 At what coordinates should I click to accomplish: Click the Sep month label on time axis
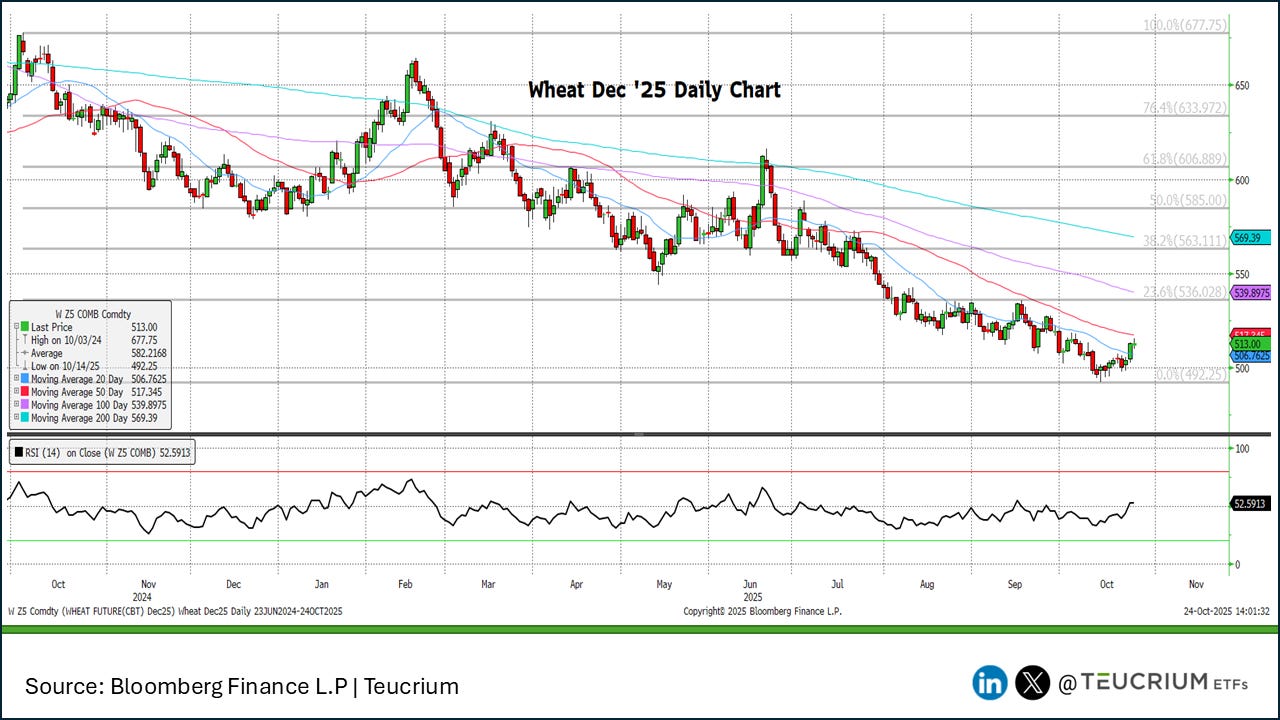(x=1016, y=583)
